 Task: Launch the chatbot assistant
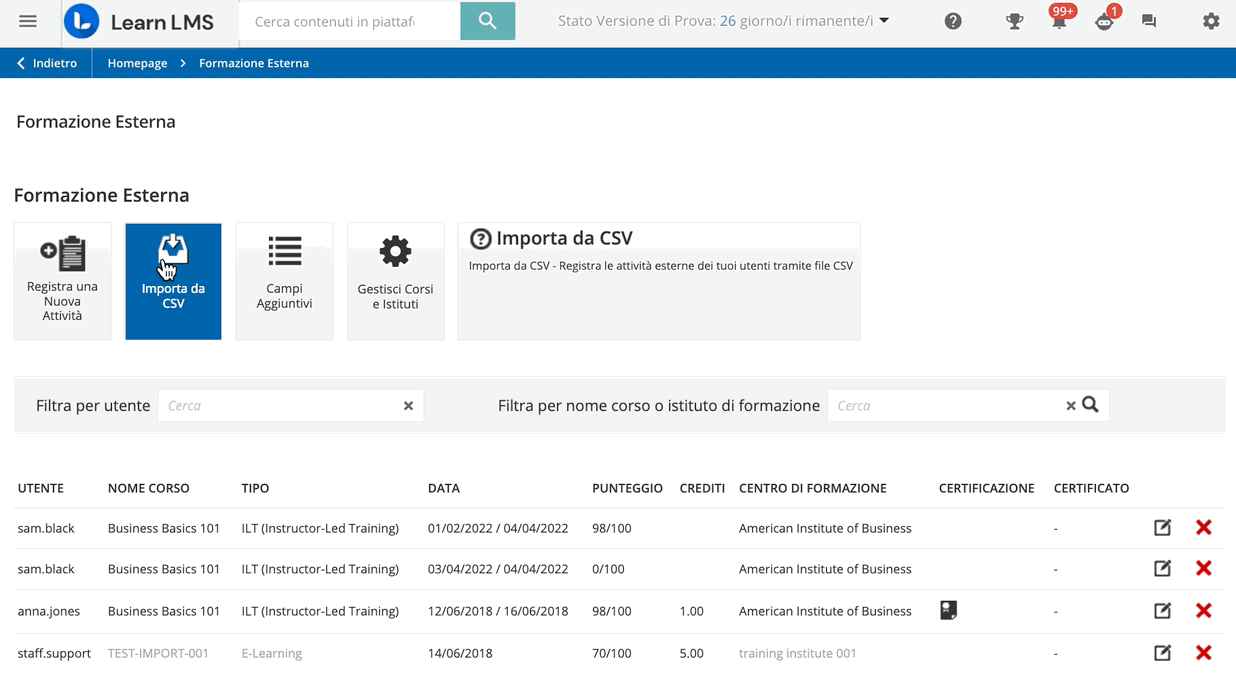(x=1104, y=20)
